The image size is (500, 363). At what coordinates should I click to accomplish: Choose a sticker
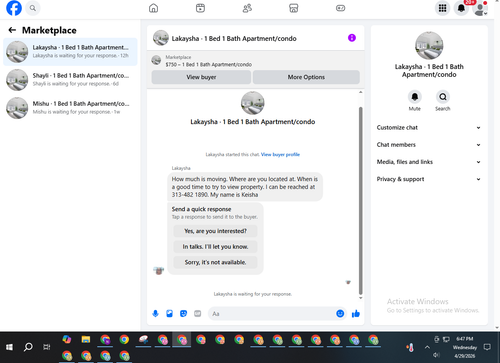[183, 314]
